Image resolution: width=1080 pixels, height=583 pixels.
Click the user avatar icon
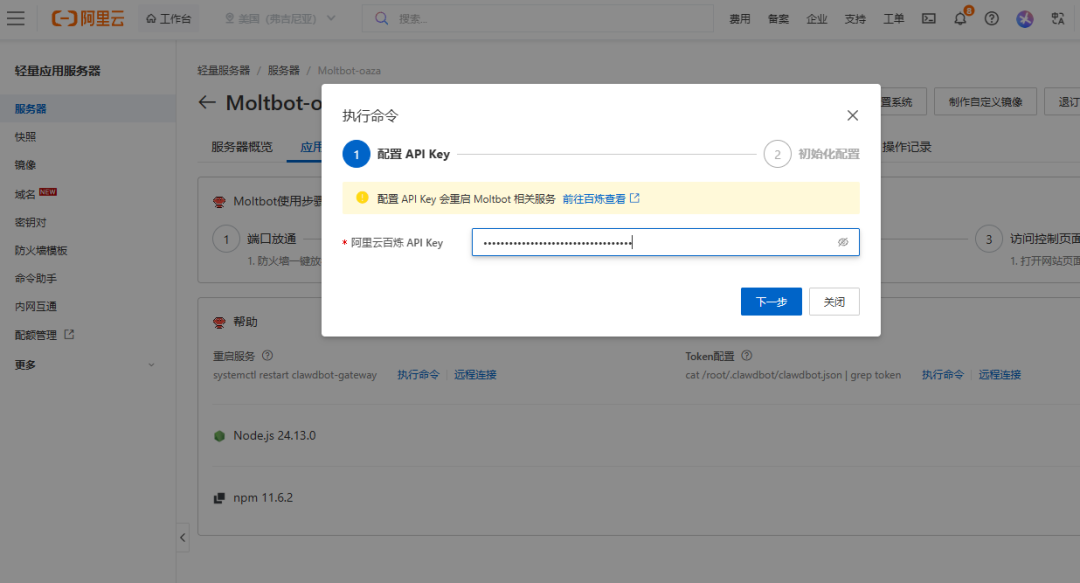click(1024, 18)
